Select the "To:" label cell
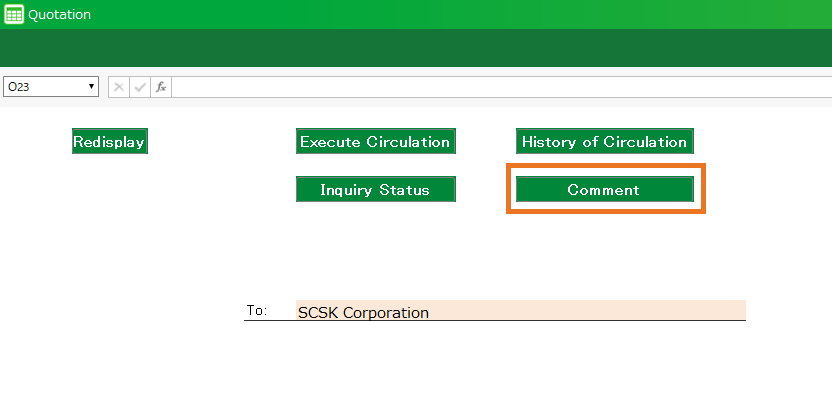832x409 pixels. tap(257, 311)
